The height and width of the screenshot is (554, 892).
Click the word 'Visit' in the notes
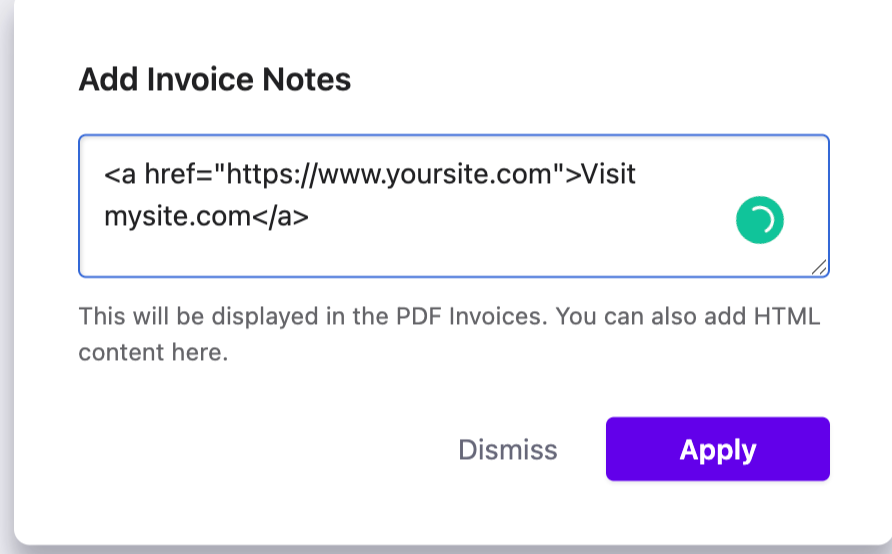point(608,173)
